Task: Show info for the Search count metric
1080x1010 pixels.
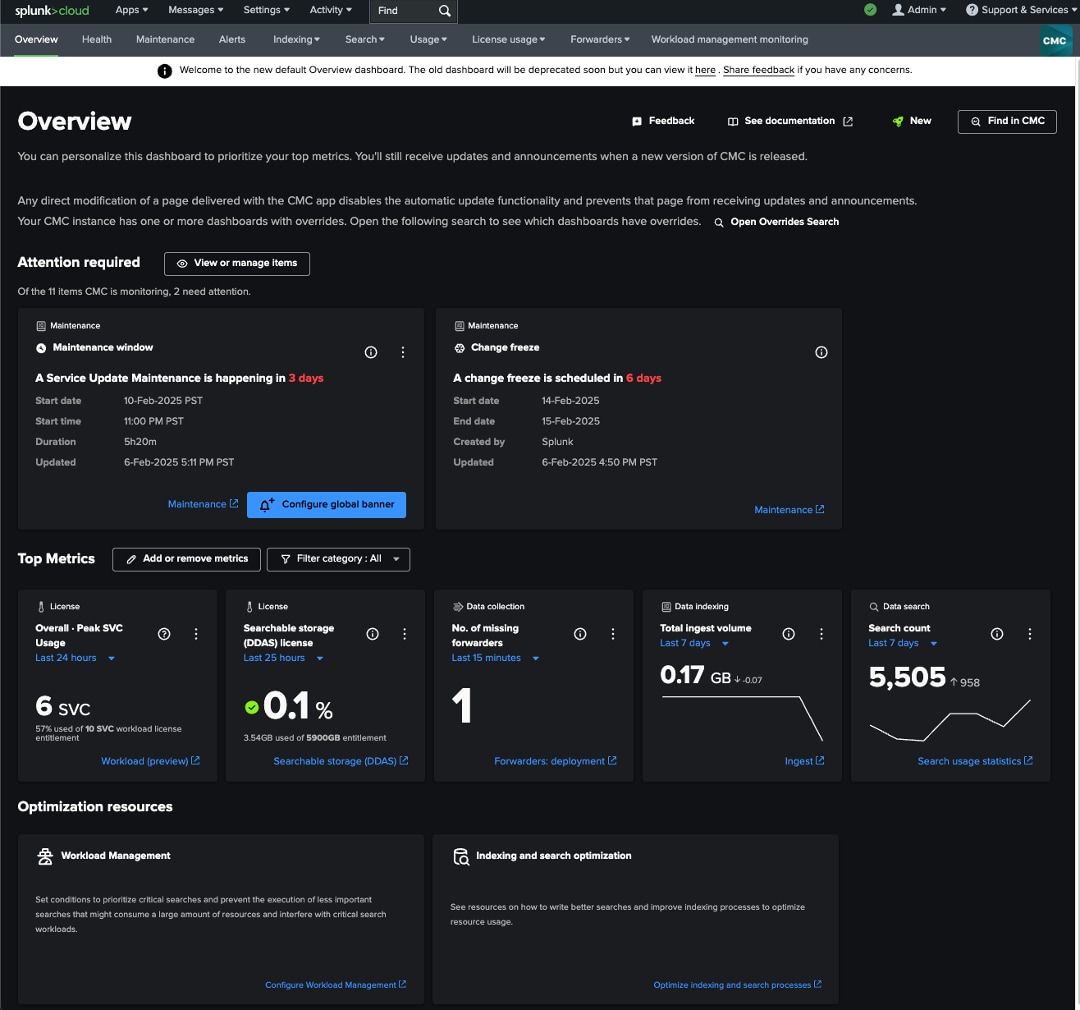Action: (x=997, y=634)
